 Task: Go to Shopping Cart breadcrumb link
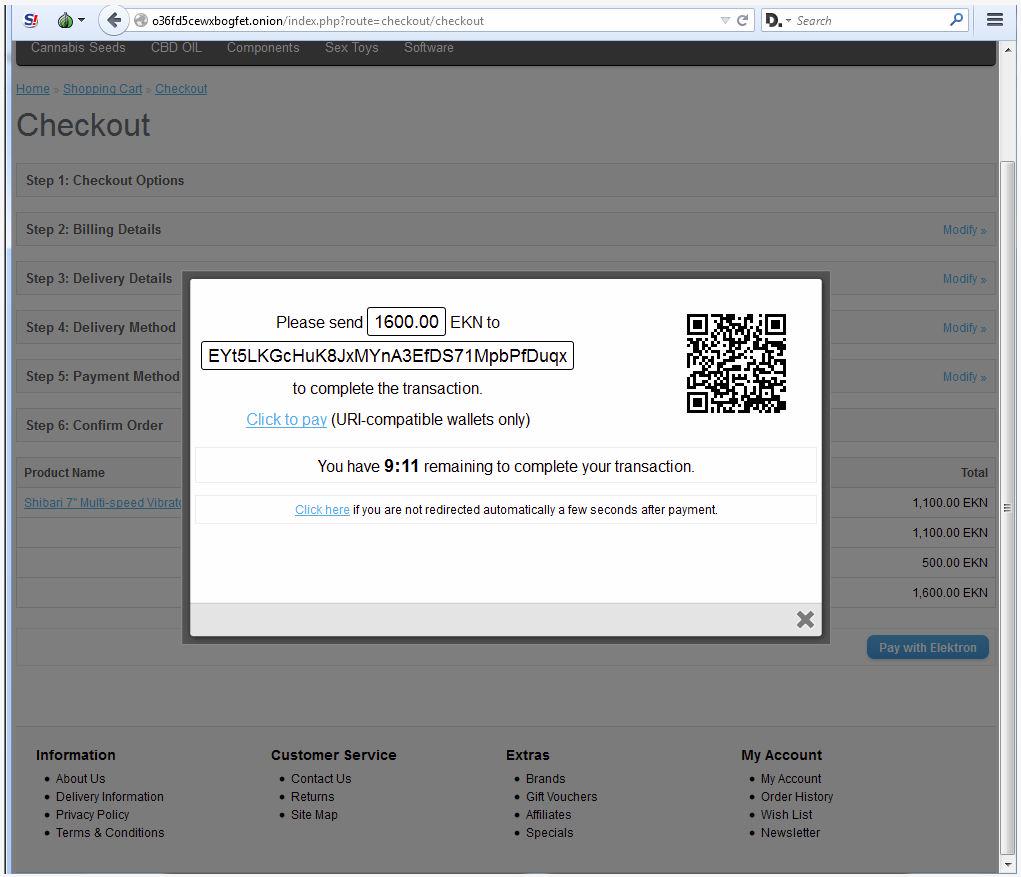pos(102,89)
